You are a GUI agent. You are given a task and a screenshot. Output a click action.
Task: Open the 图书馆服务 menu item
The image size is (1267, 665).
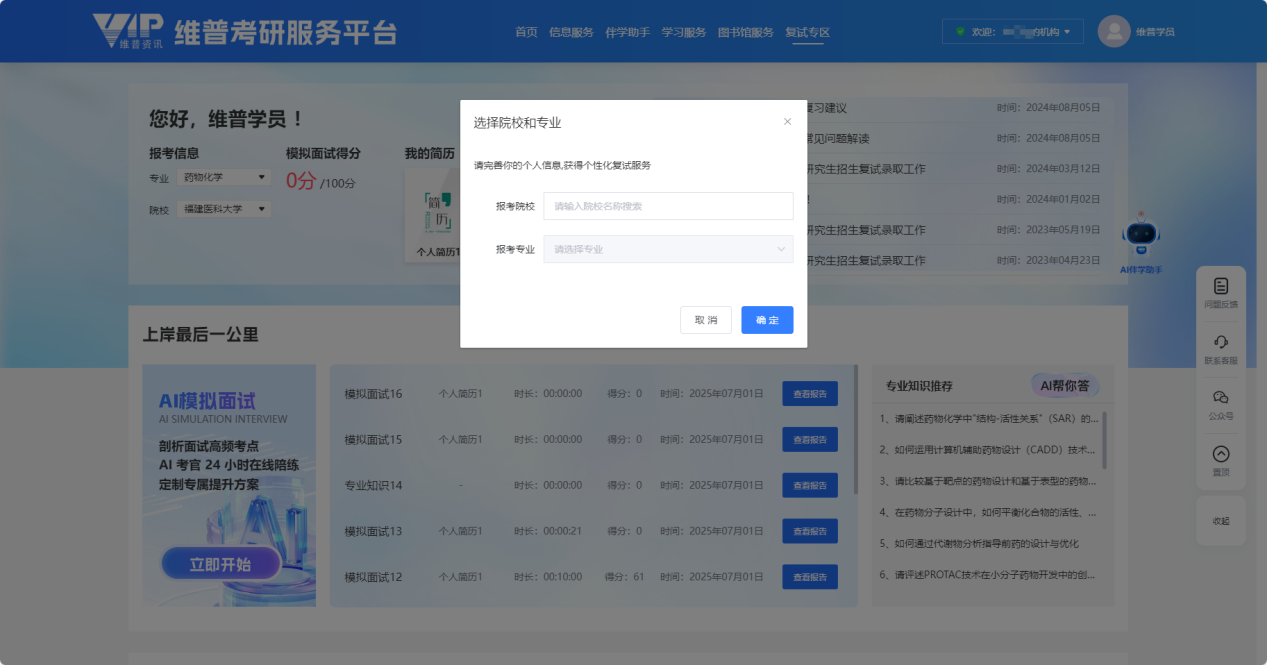745,32
